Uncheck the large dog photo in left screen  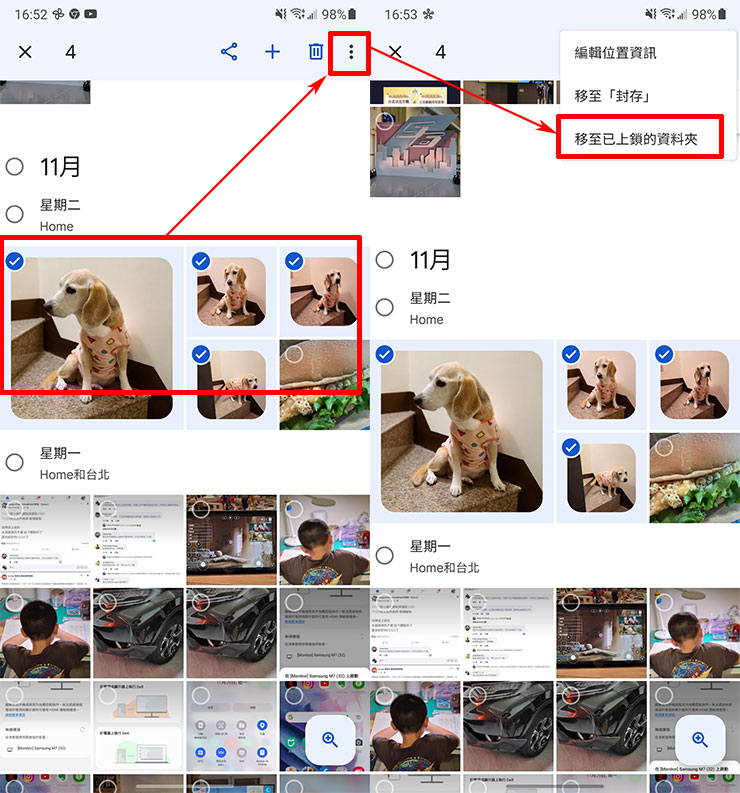coord(15,261)
